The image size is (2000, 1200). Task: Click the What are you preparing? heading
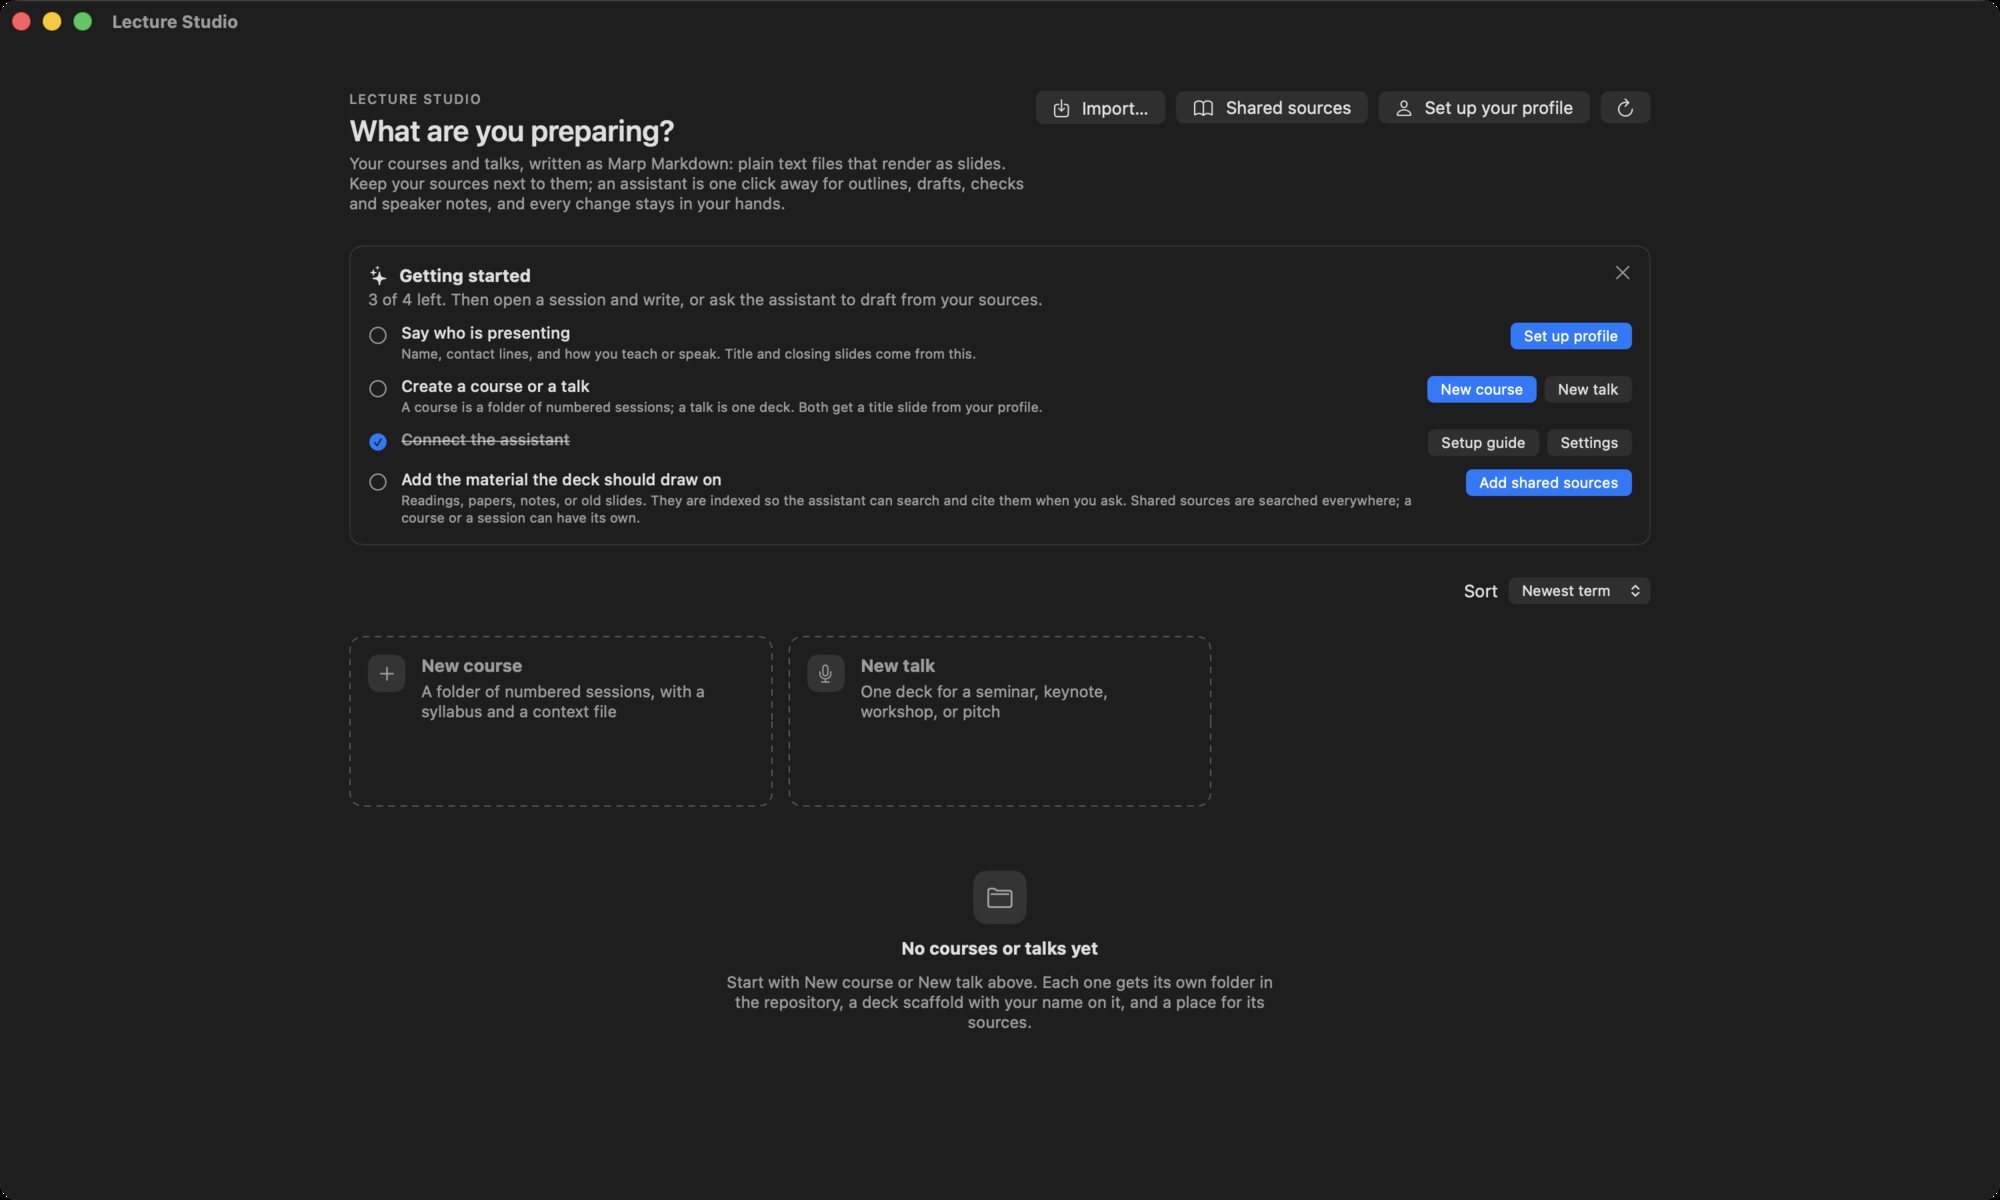(512, 131)
